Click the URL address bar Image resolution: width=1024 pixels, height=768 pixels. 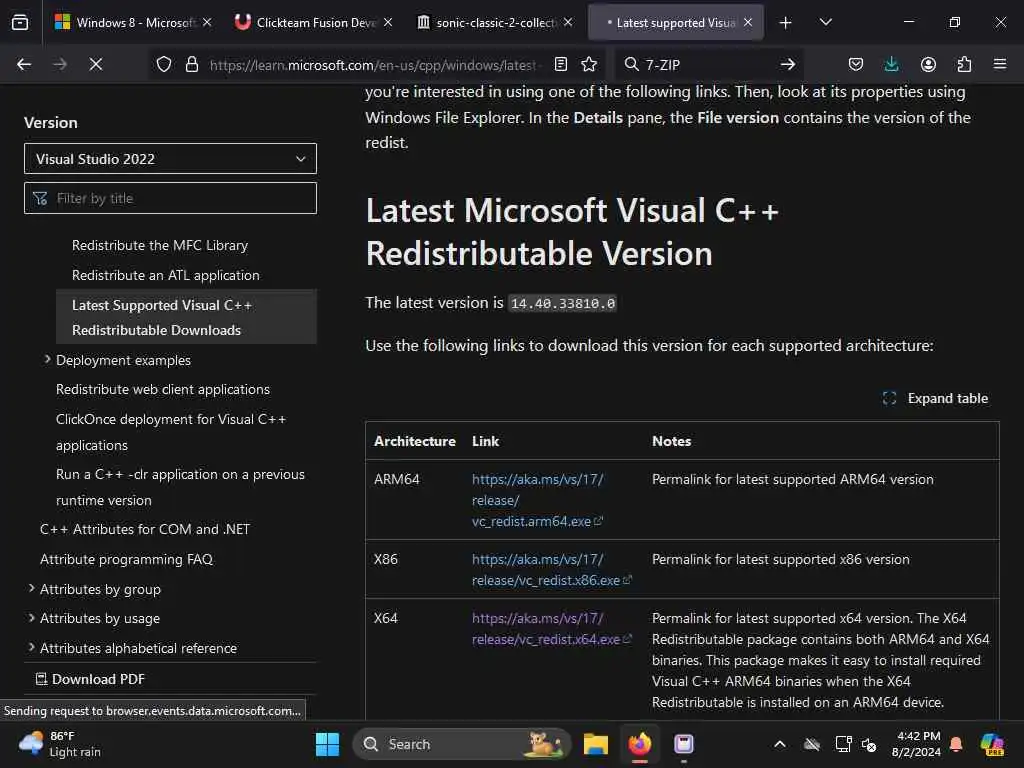coord(374,65)
